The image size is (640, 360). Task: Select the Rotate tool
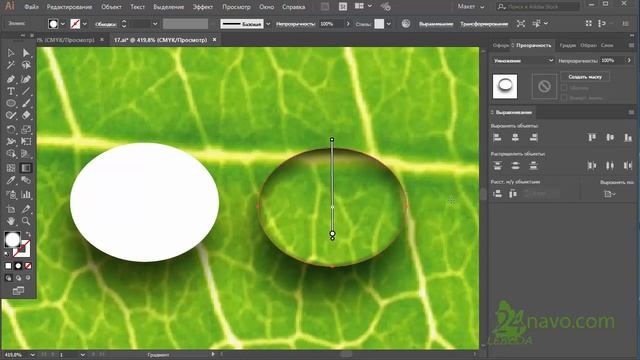tap(11, 130)
